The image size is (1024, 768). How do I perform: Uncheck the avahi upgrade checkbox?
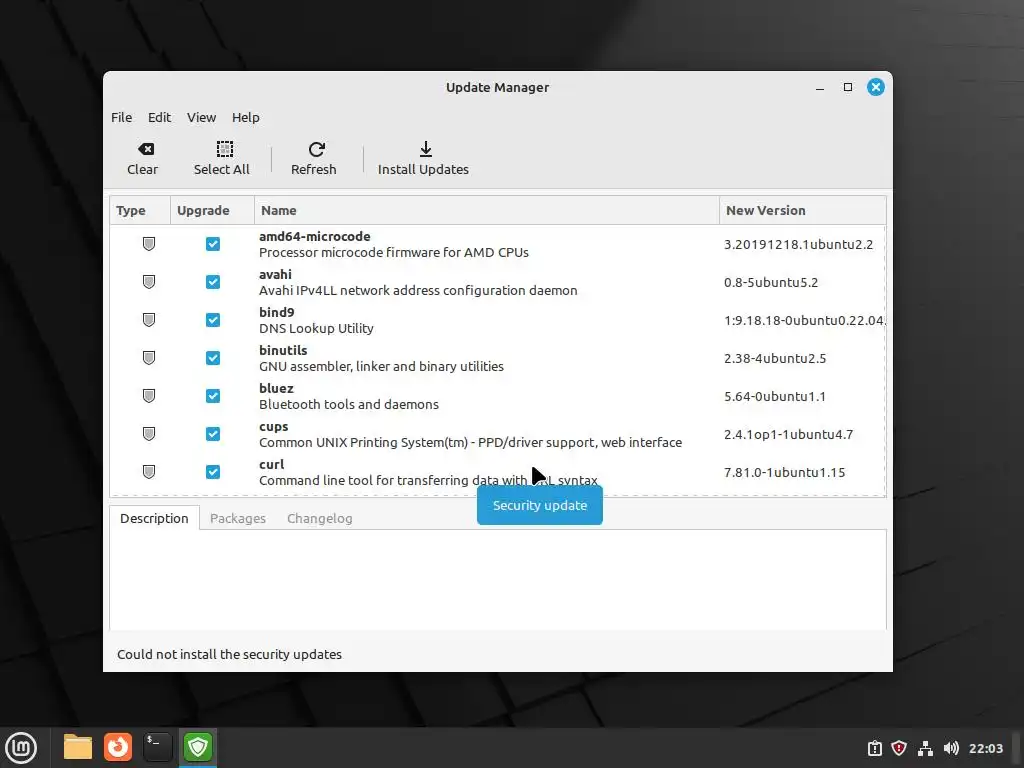pyautogui.click(x=213, y=282)
